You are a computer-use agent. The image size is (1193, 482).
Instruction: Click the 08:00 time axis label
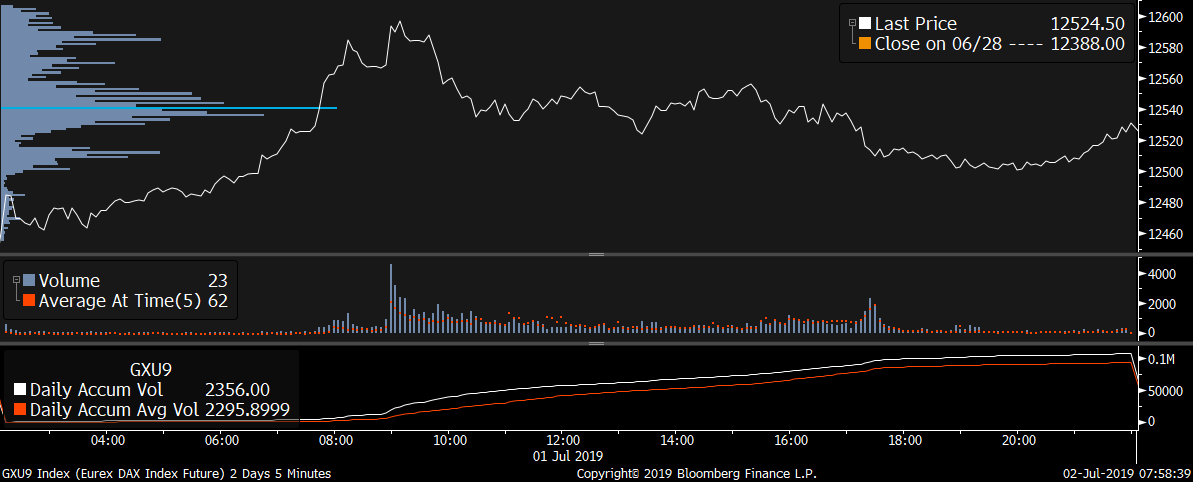click(x=335, y=440)
